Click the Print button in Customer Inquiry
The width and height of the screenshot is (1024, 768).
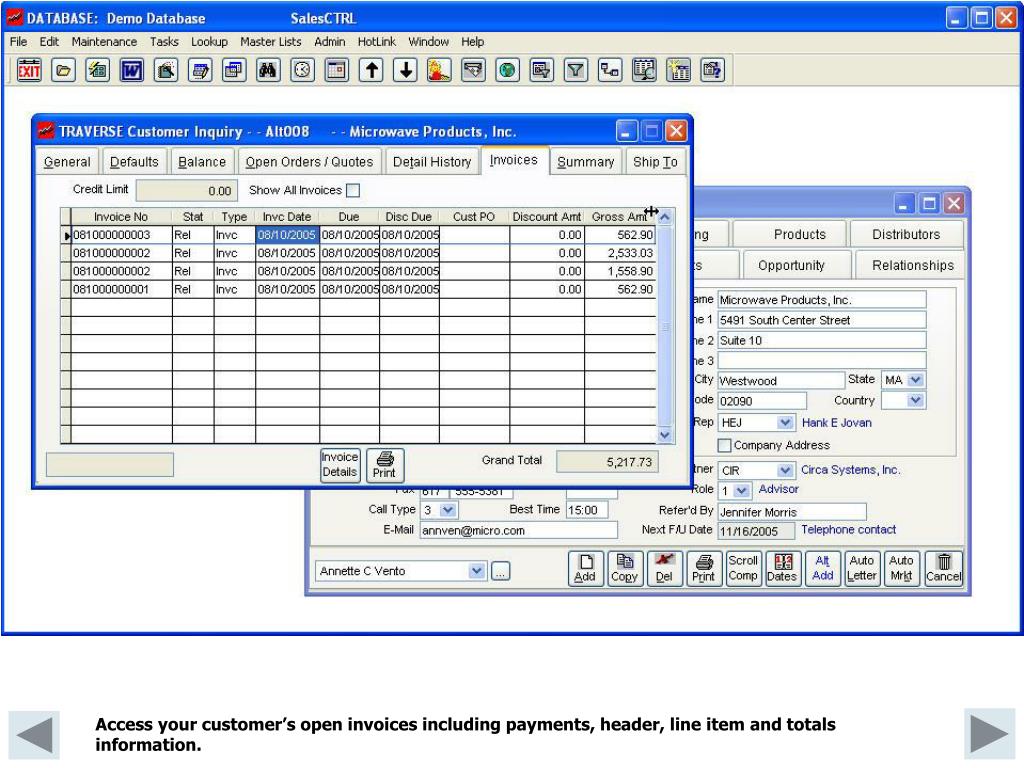[385, 465]
